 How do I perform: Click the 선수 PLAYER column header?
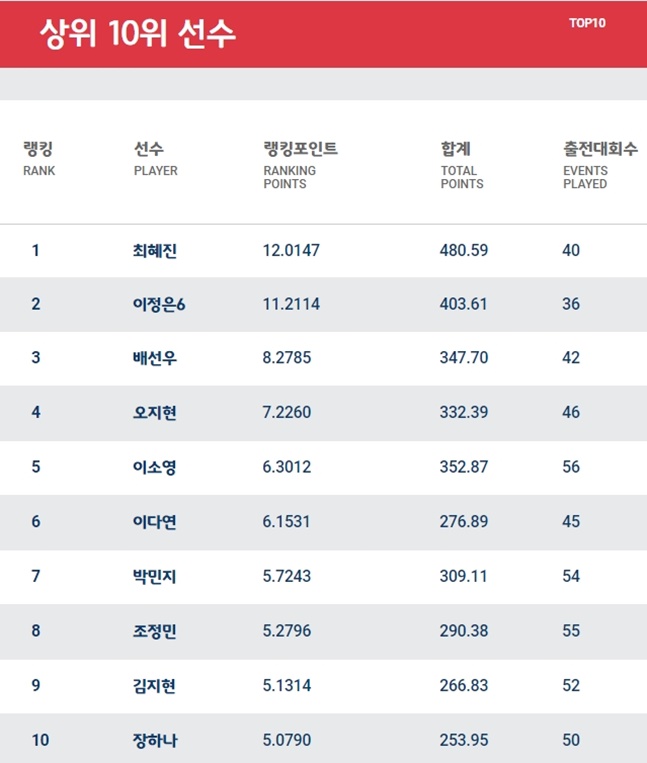tap(155, 159)
